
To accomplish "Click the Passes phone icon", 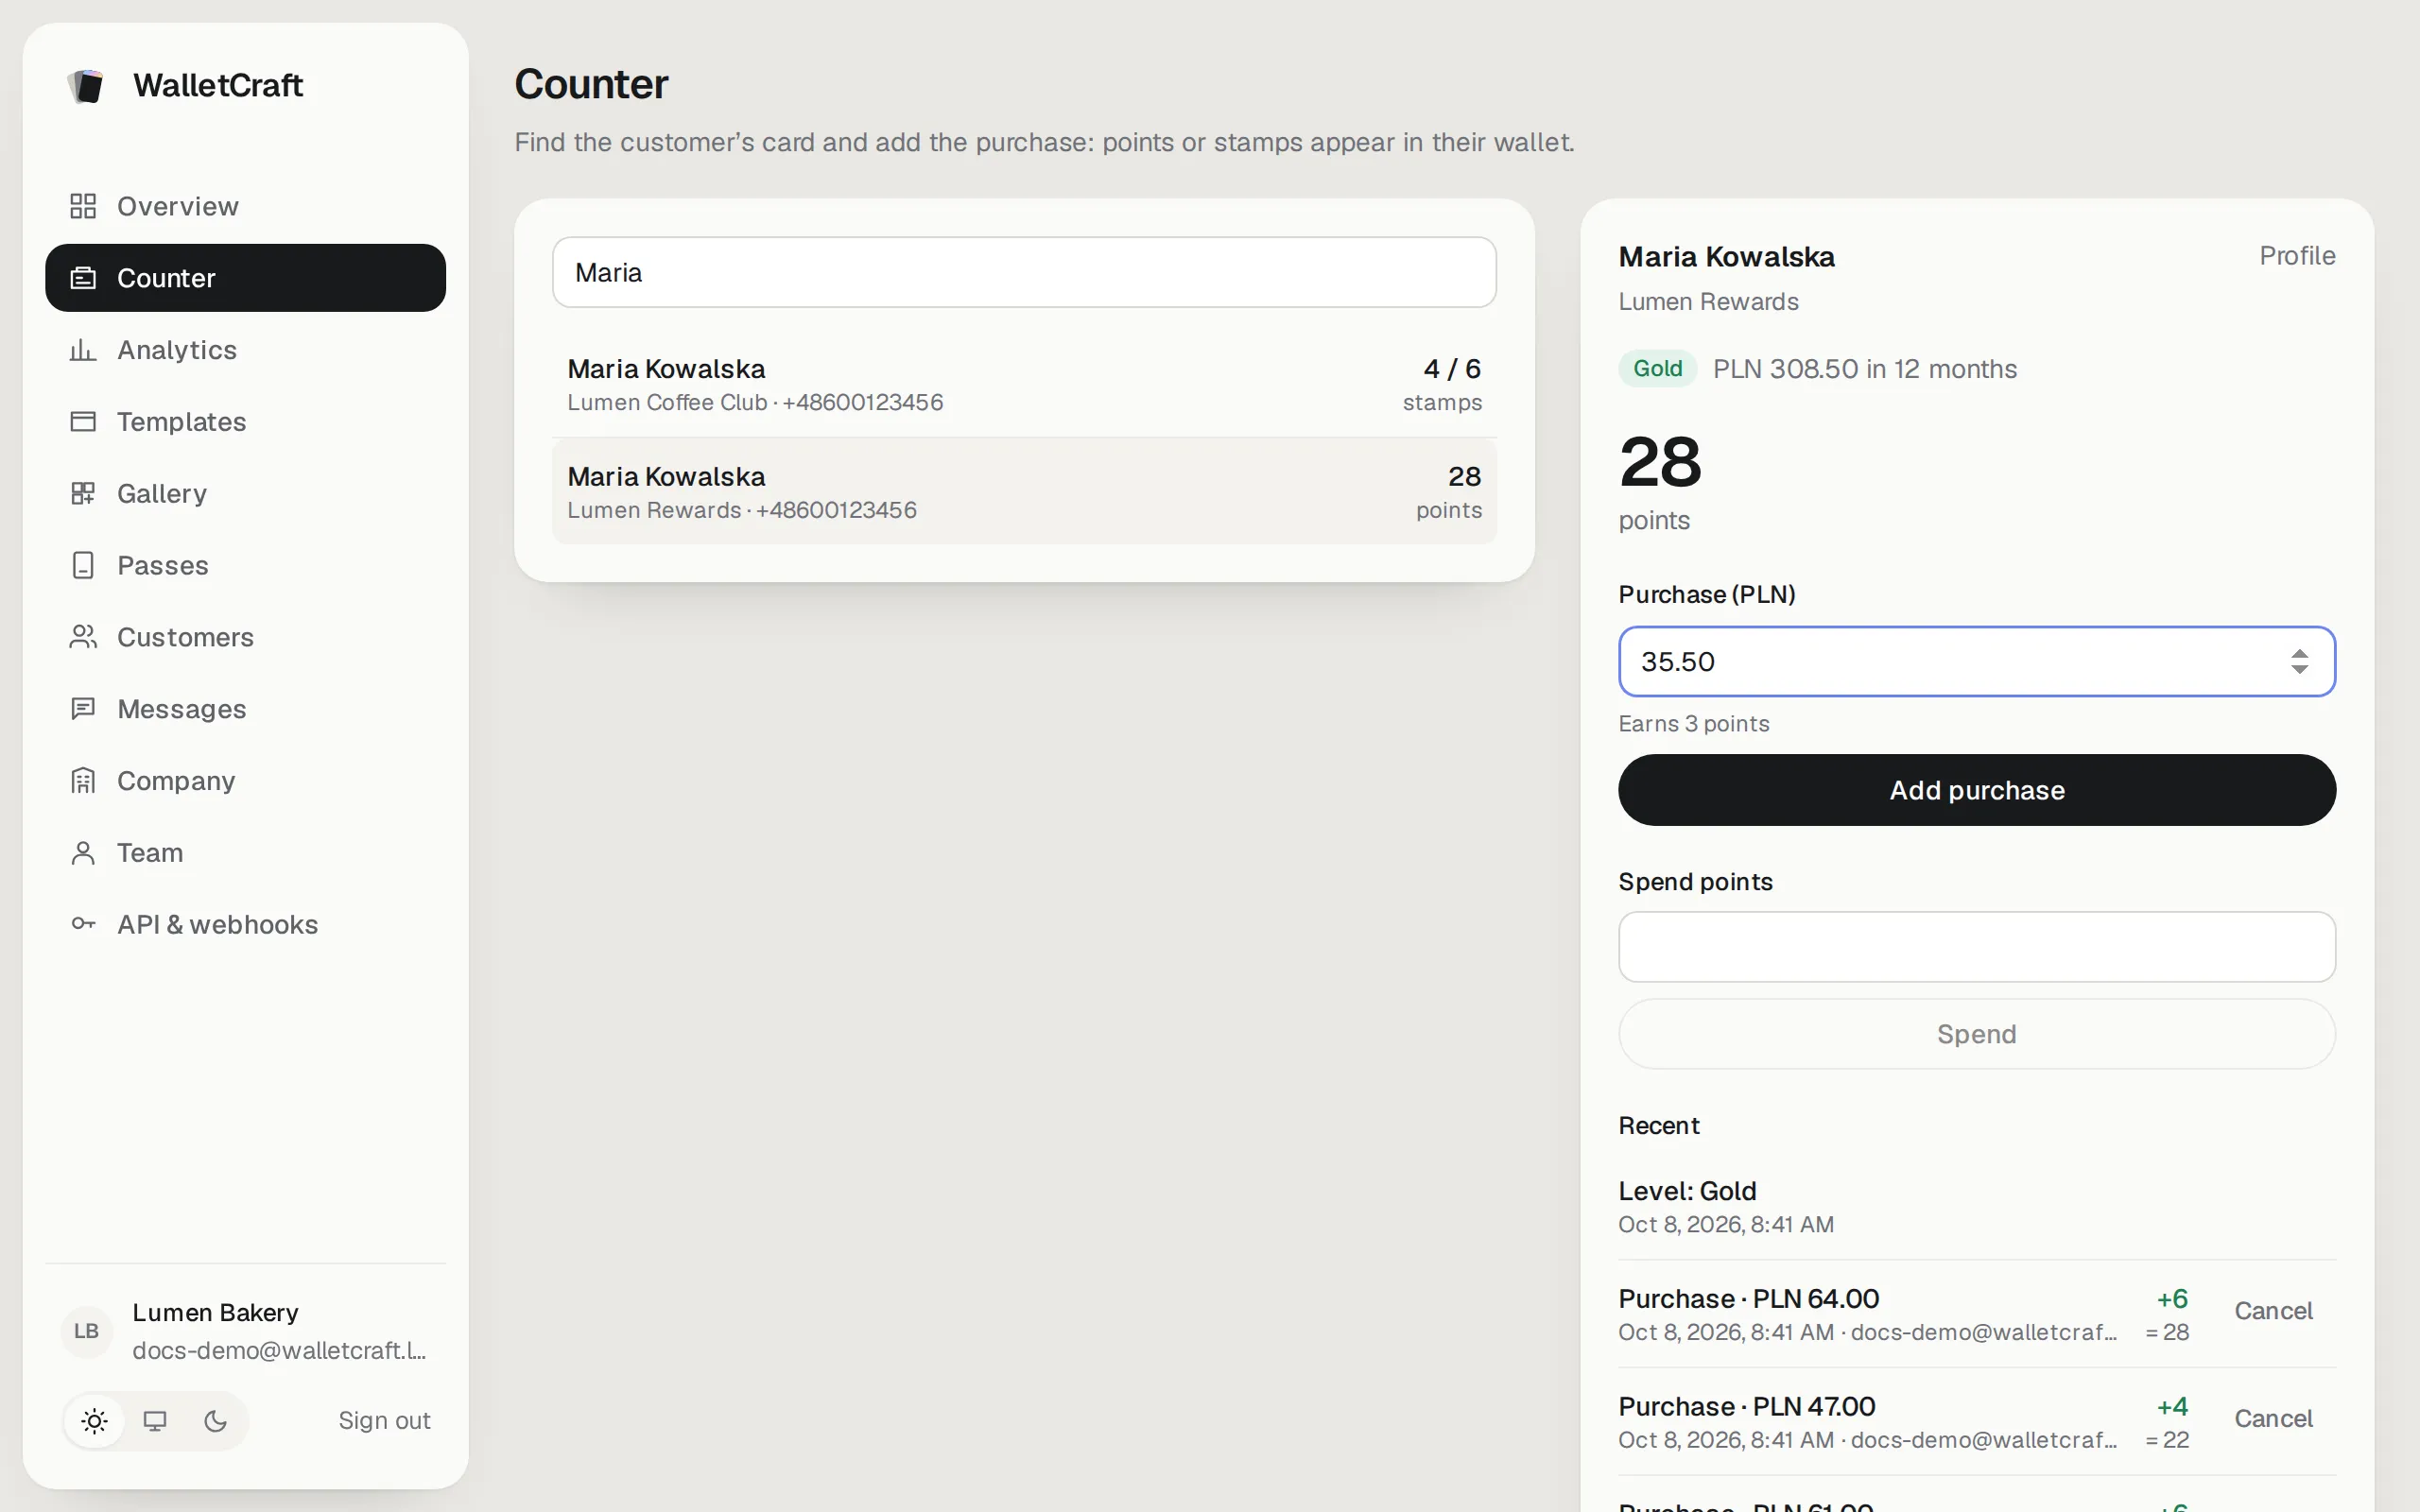I will [83, 566].
